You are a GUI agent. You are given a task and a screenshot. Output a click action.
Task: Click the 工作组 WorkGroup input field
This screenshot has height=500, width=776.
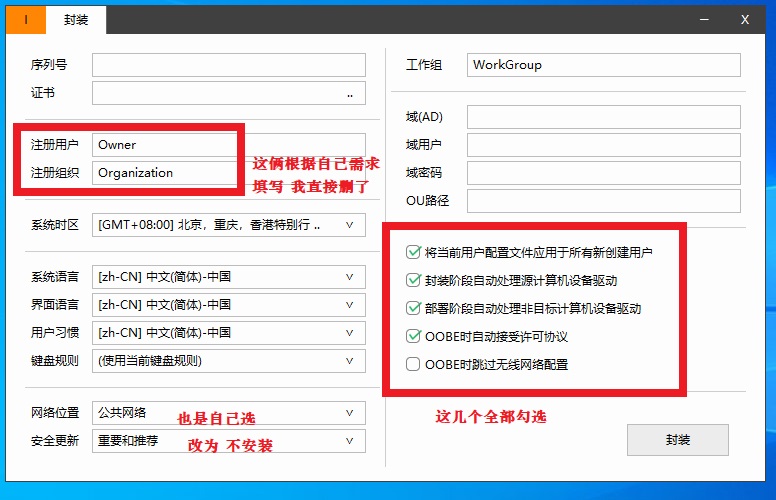[x=603, y=65]
